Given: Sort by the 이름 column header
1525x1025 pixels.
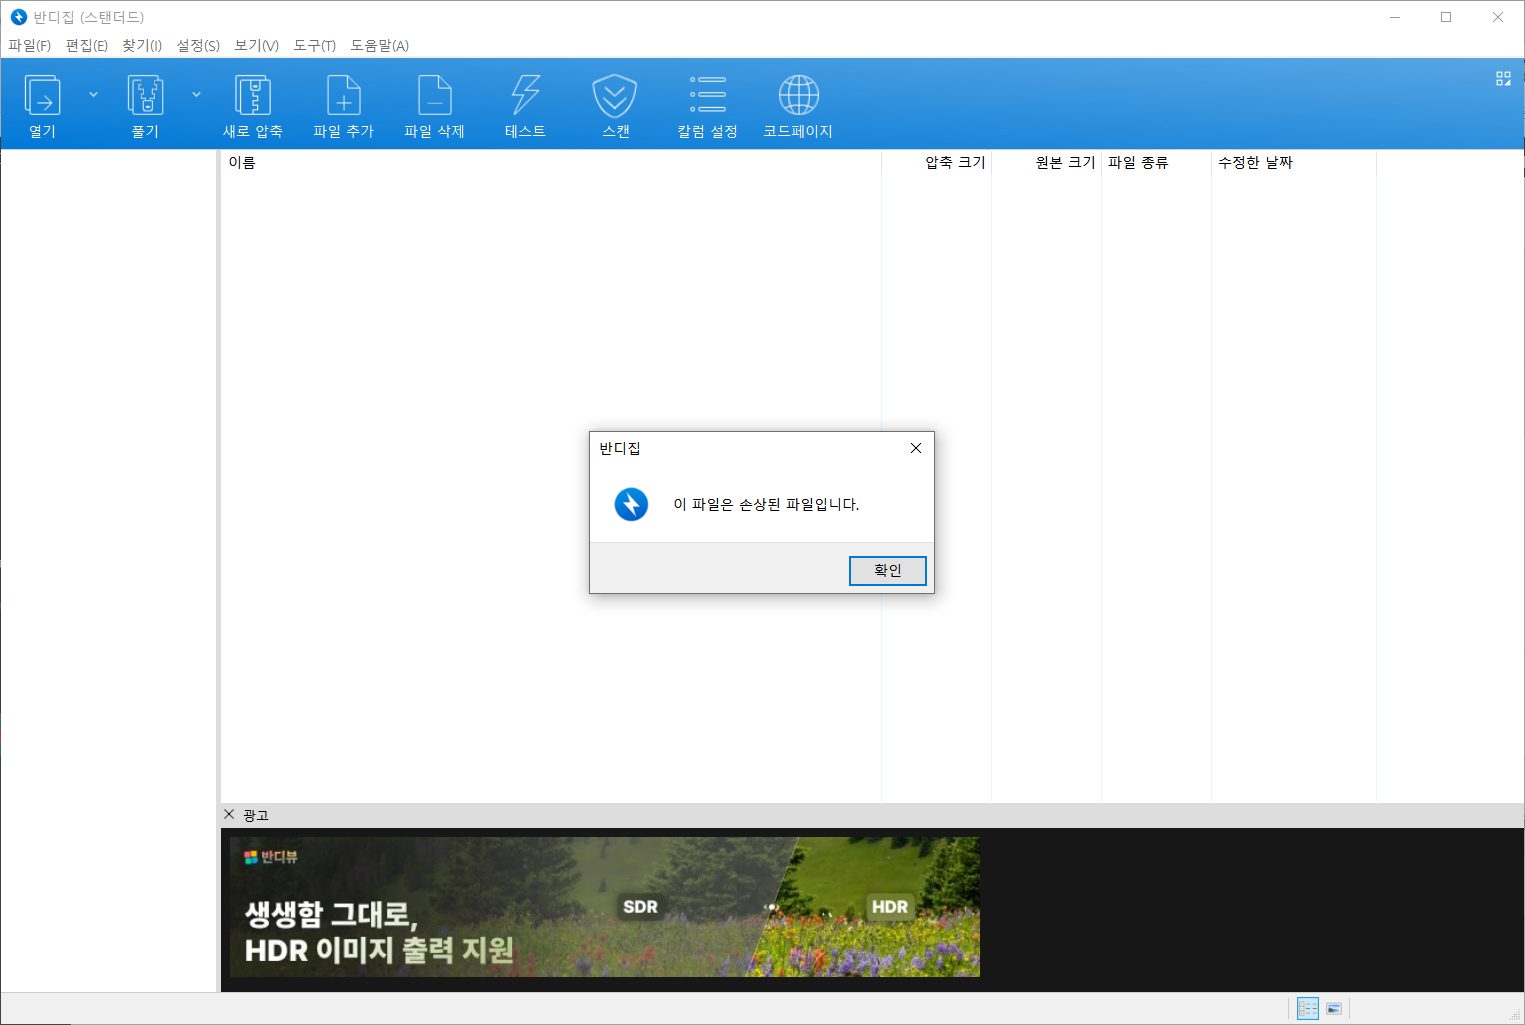Looking at the screenshot, I should pyautogui.click(x=551, y=162).
